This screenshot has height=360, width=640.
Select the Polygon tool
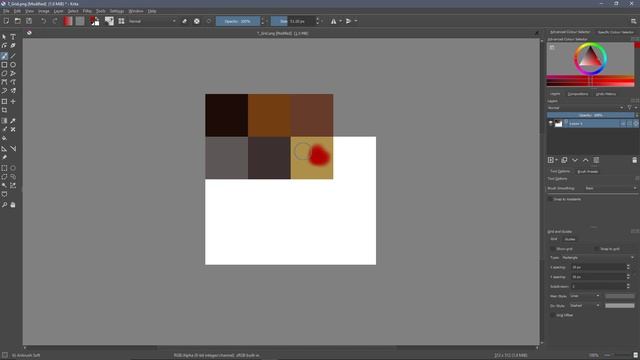pyautogui.click(x=4, y=73)
